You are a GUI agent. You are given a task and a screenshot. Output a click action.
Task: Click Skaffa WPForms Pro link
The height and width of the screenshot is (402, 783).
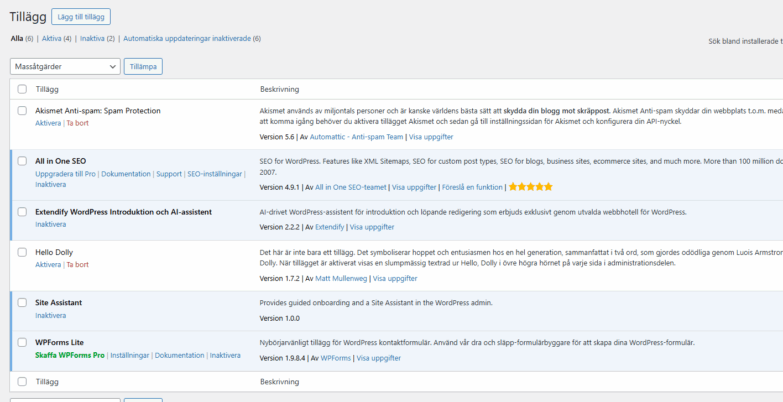point(70,355)
